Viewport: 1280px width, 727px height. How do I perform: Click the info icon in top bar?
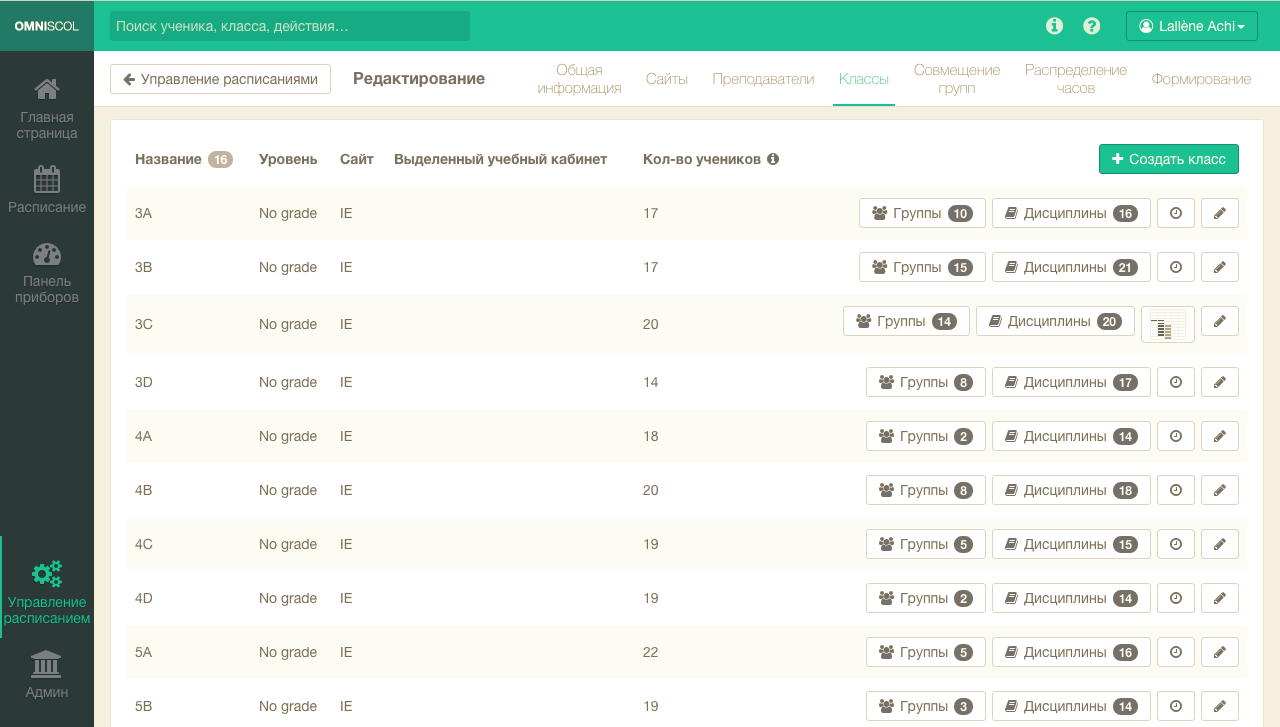(x=1054, y=26)
